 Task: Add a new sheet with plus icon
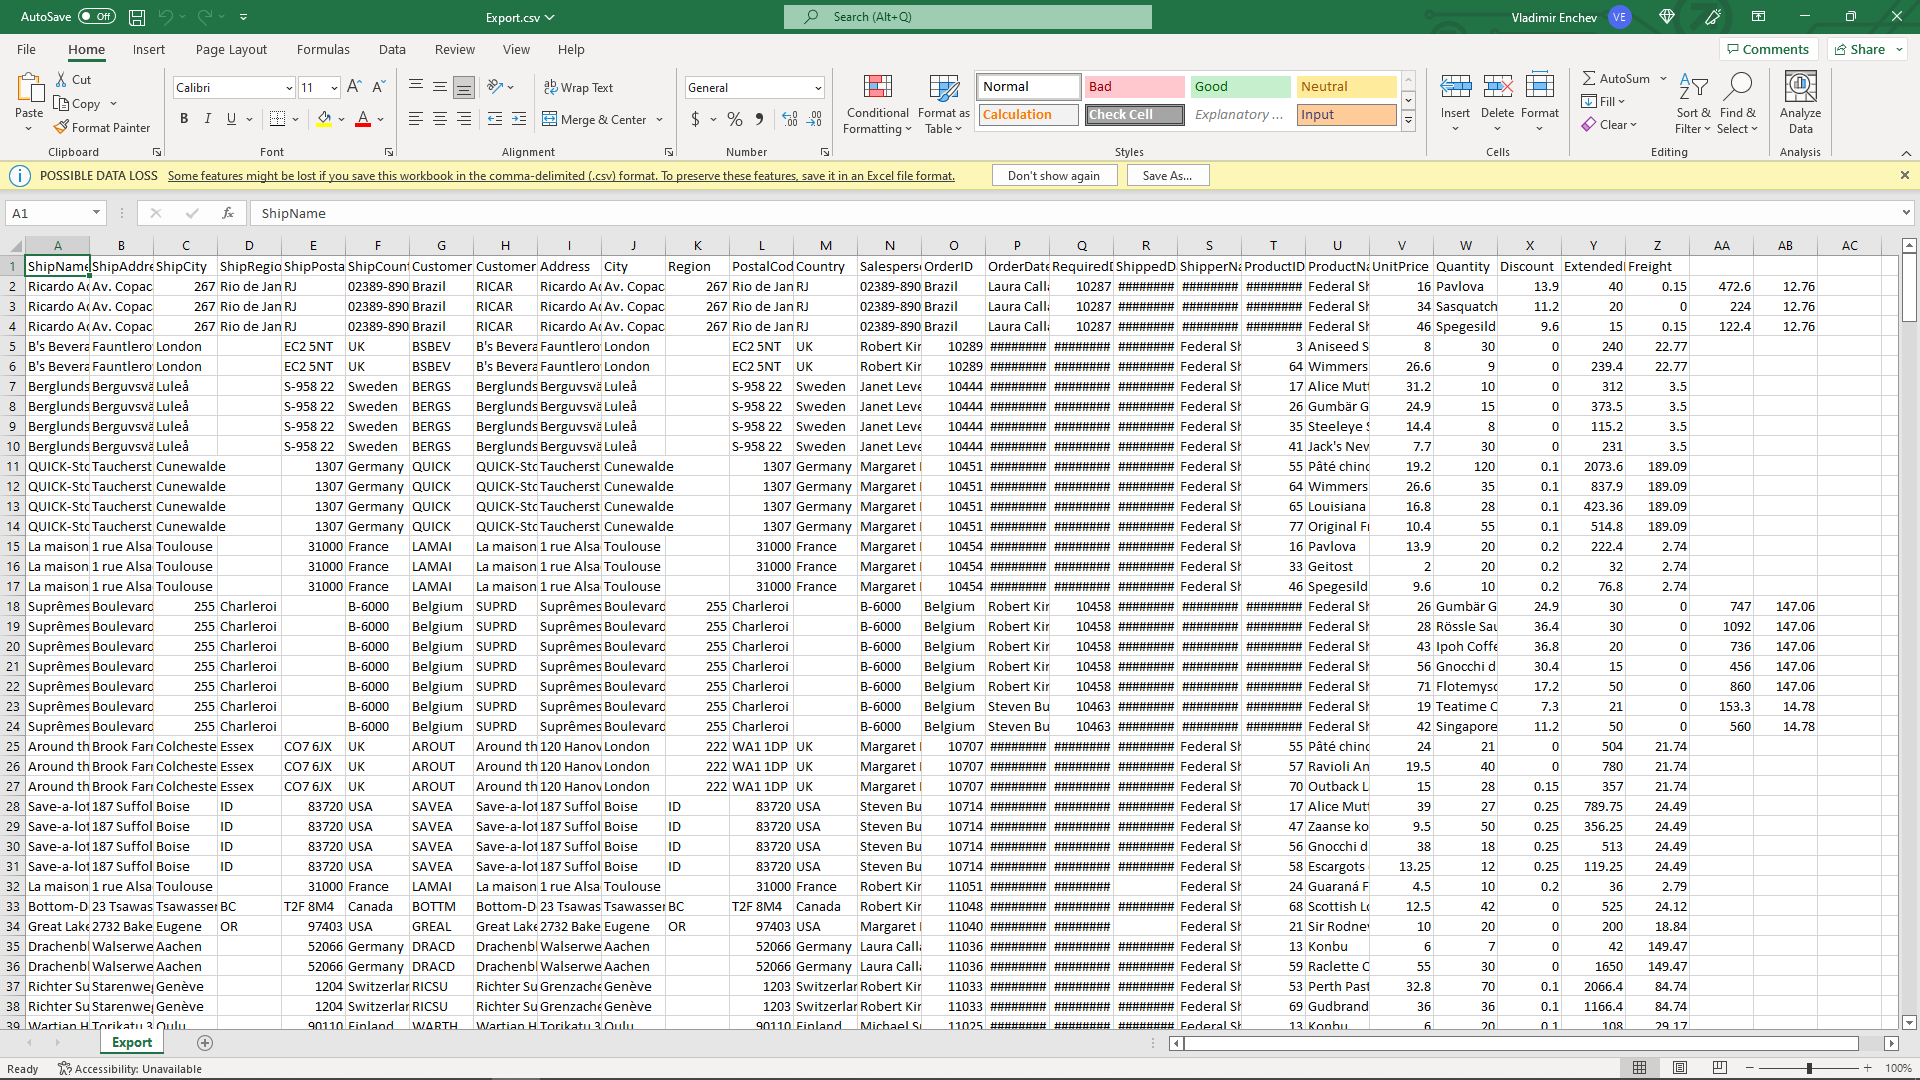tap(205, 1043)
